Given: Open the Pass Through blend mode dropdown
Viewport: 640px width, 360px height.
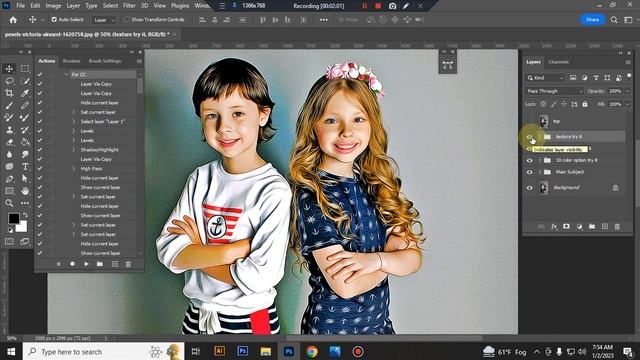Looking at the screenshot, I should coord(554,91).
